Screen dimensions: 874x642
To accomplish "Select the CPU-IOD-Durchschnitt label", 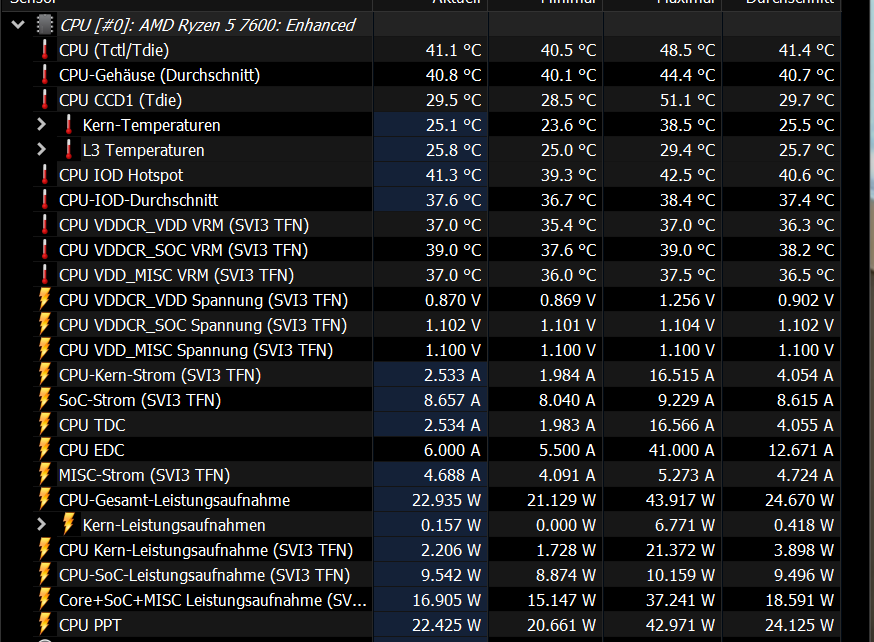I will tap(139, 200).
